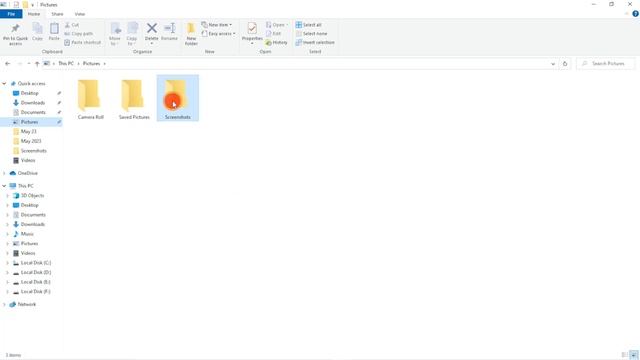Screen dimensions: 640x360
Task: Click the Paste ribbon icon
Action: (x=54, y=29)
